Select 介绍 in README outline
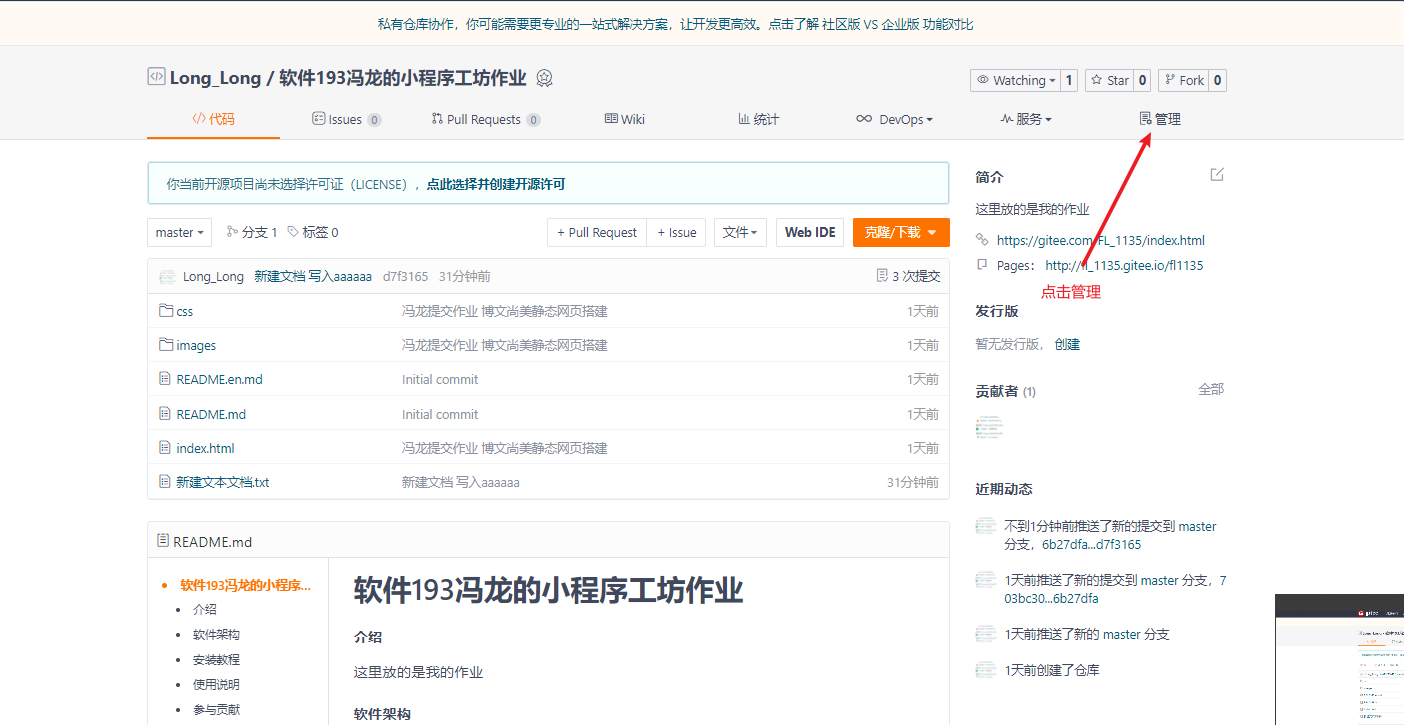This screenshot has width=1404, height=725. pos(204,609)
